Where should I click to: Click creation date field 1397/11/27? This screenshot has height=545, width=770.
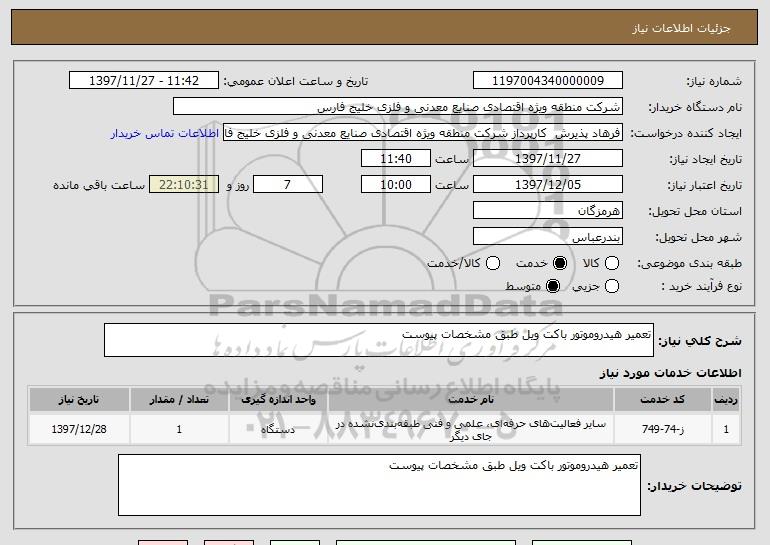click(548, 159)
